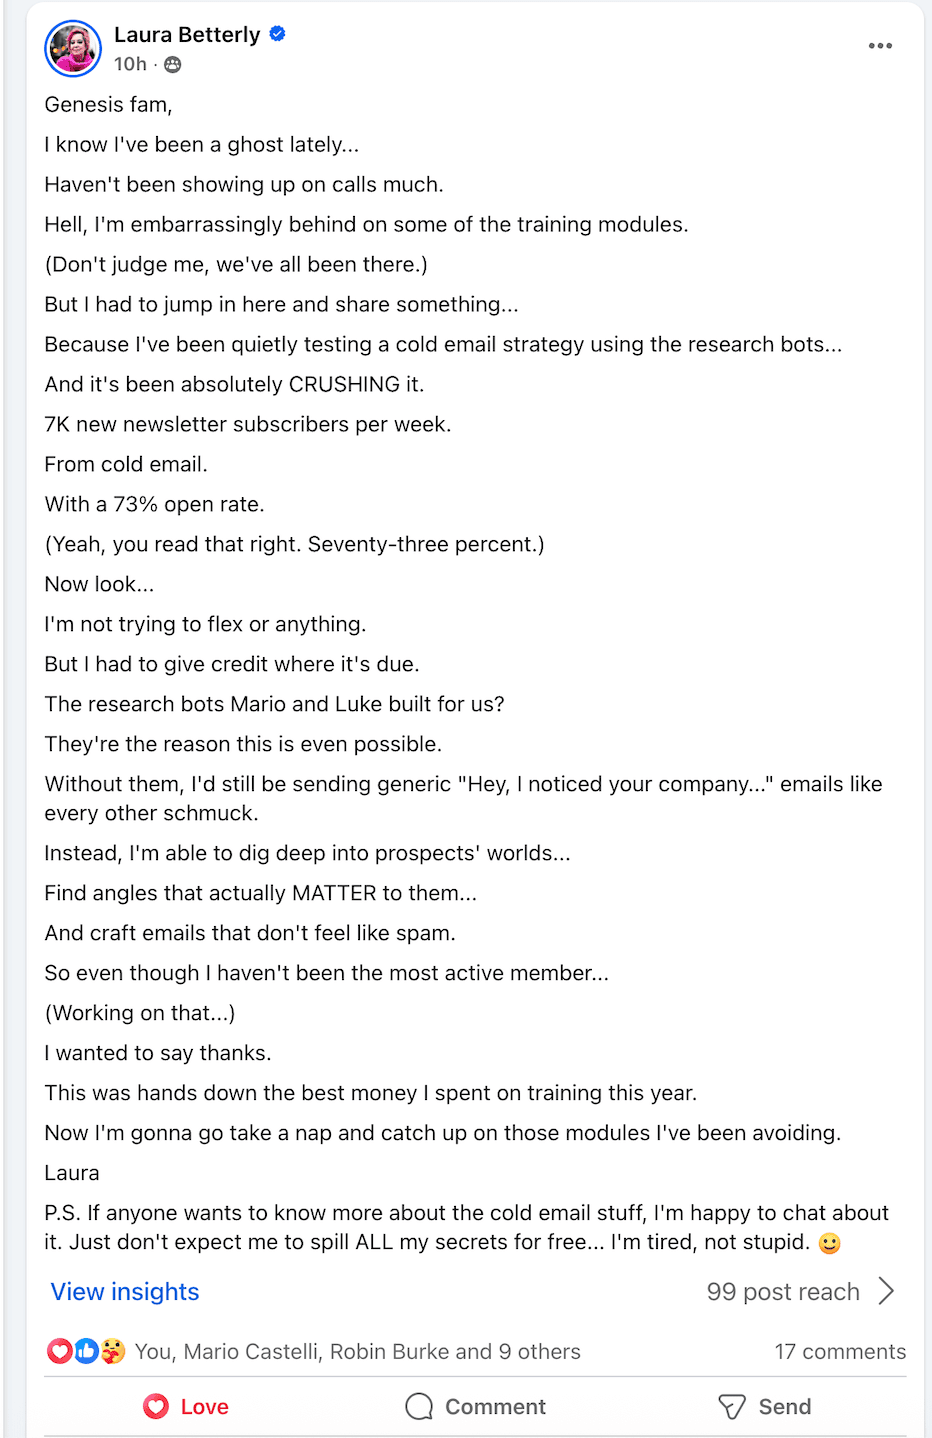932x1438 pixels.
Task: Click the red heart reaction icon
Action: pos(60,1352)
